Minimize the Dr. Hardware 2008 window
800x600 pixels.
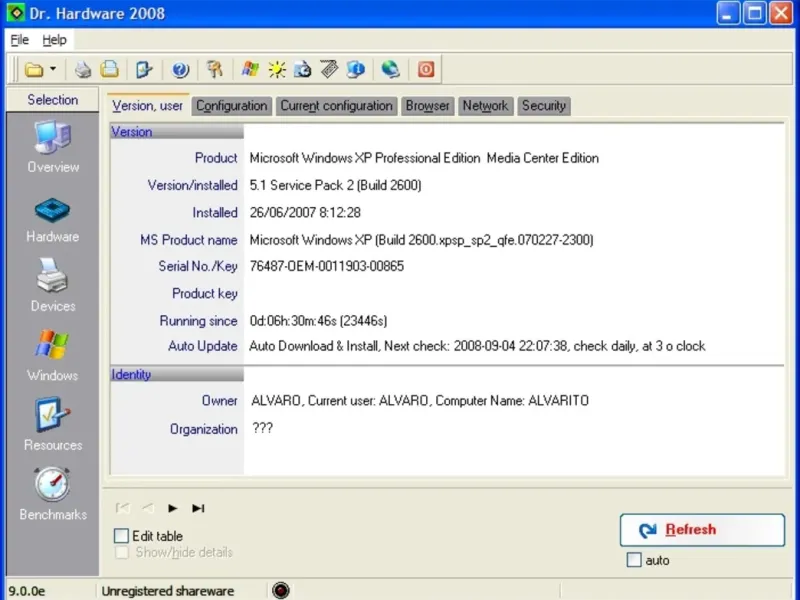tap(728, 13)
